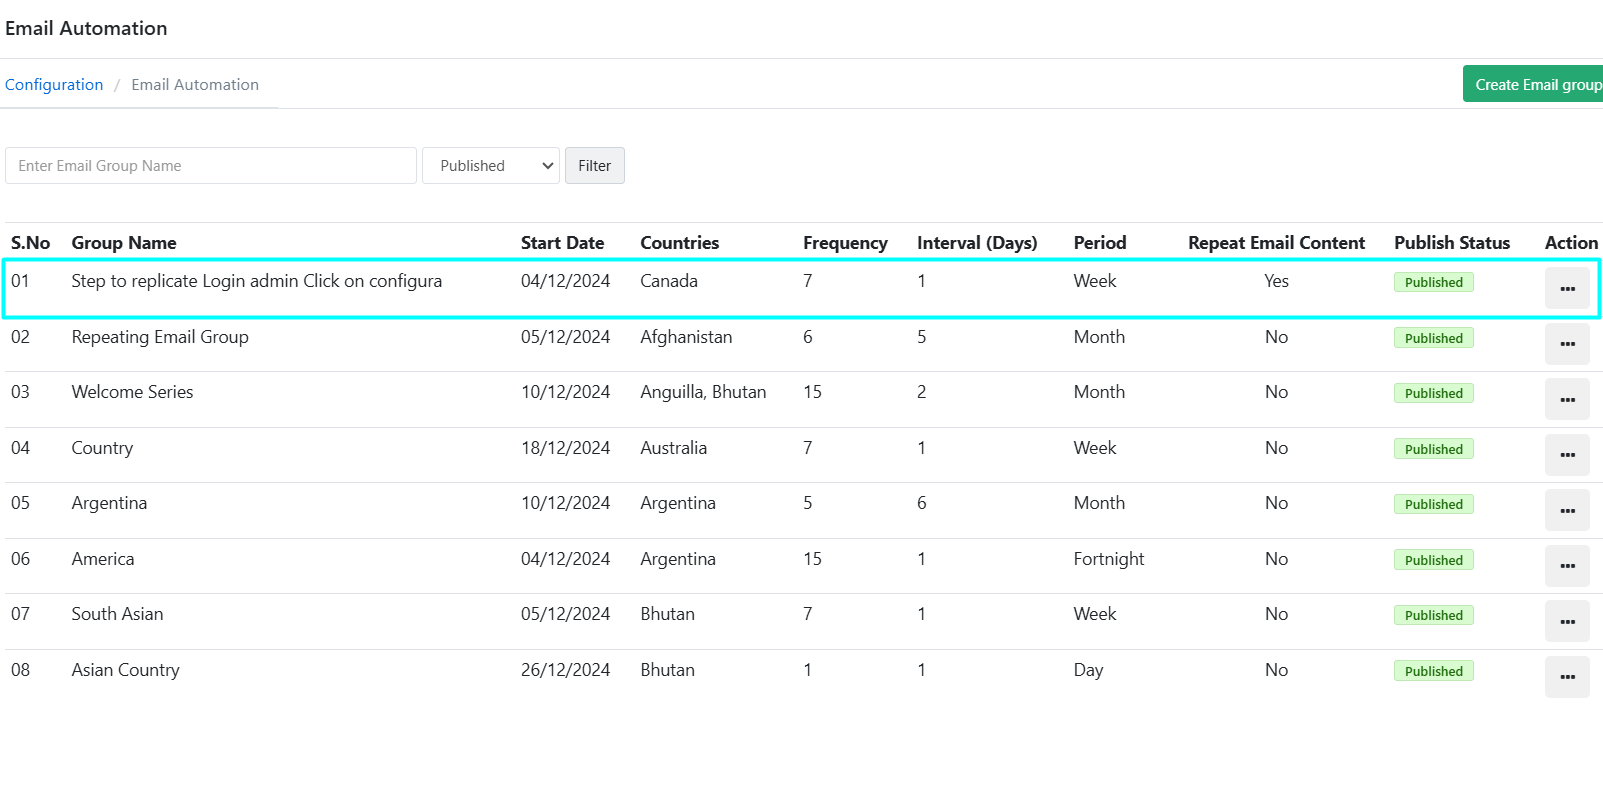The height and width of the screenshot is (788, 1603).
Task: Click three-dot action button for America row
Action: [1566, 566]
